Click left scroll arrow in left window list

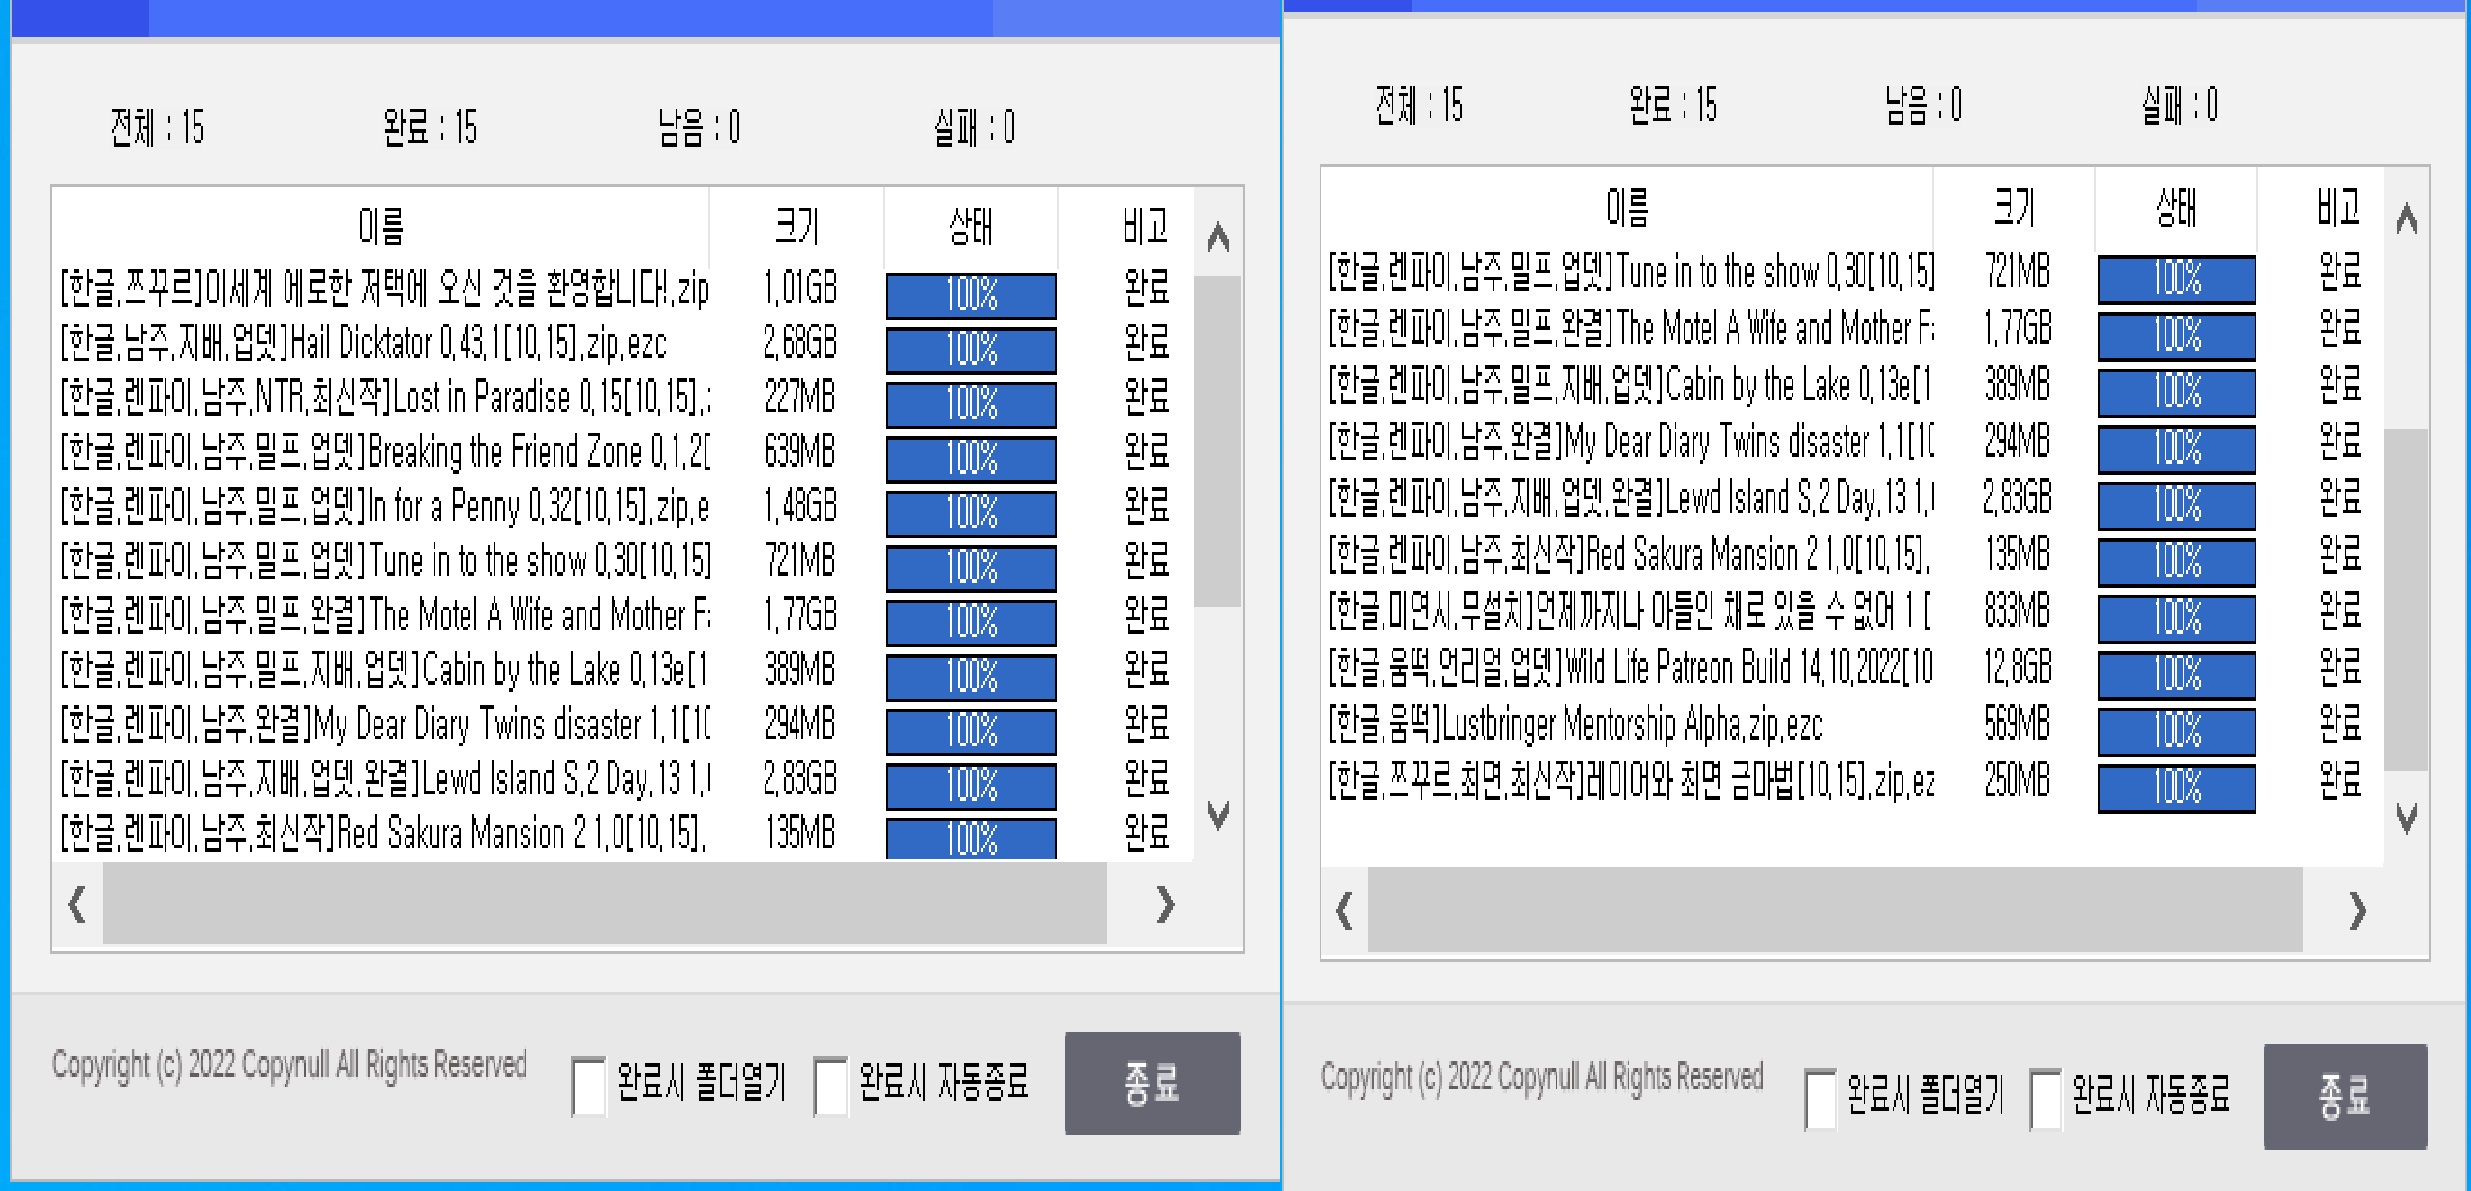point(77,904)
